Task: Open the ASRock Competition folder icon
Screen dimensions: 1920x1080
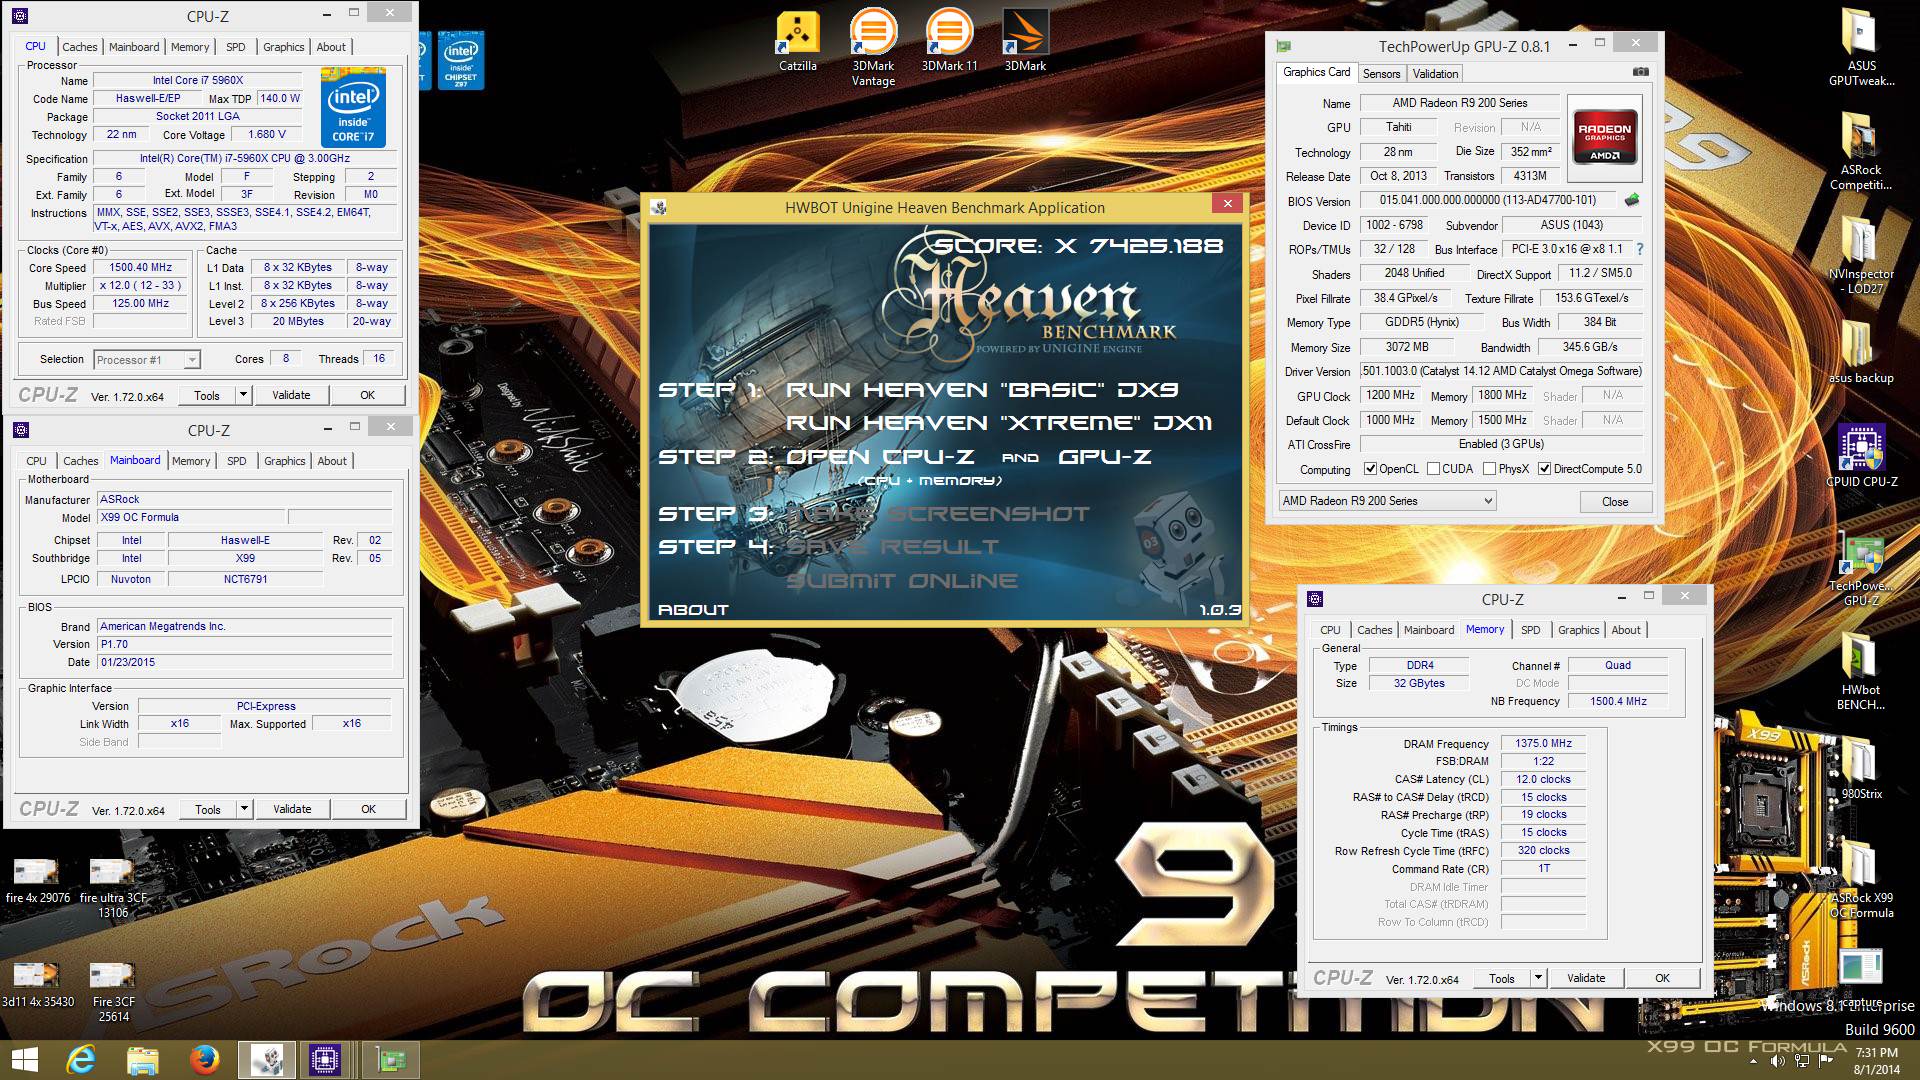Action: tap(1861, 151)
